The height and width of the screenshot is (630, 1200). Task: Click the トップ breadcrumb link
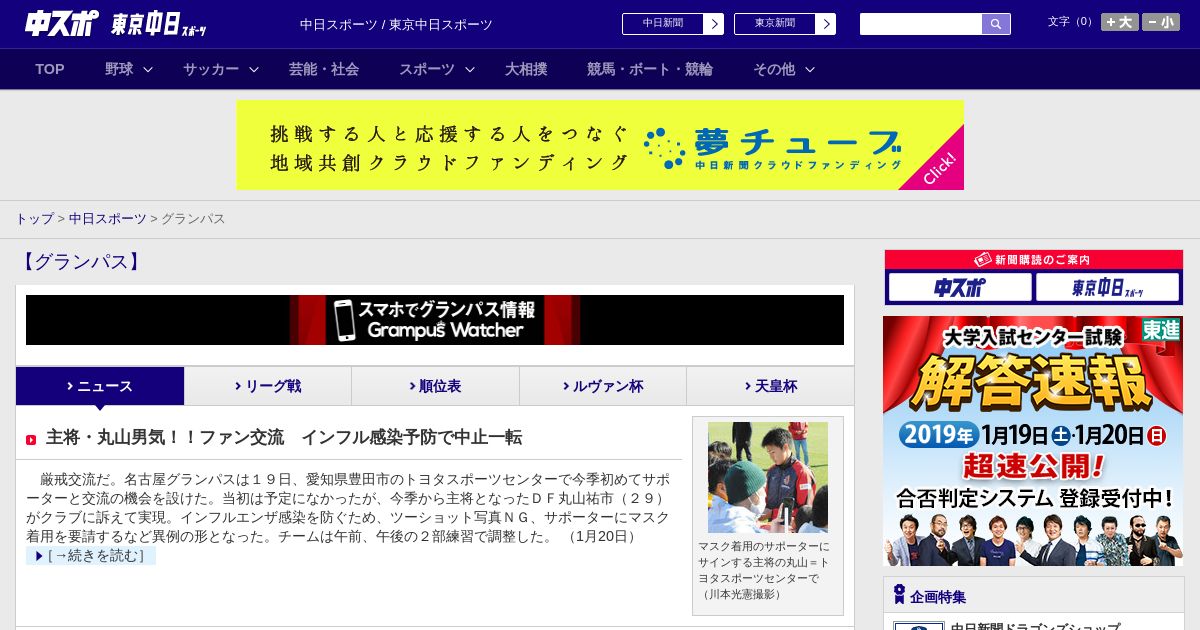[x=34, y=218]
